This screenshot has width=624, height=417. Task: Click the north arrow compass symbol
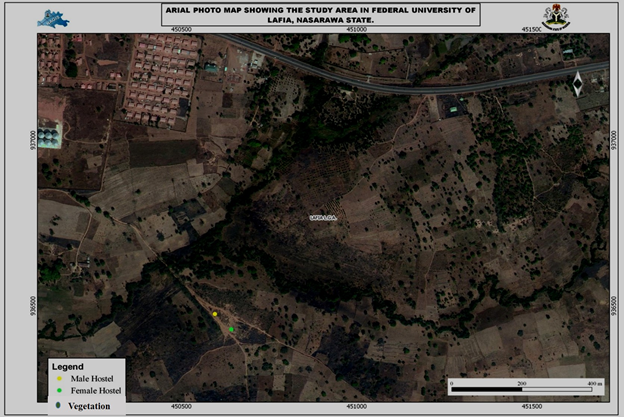[x=576, y=83]
